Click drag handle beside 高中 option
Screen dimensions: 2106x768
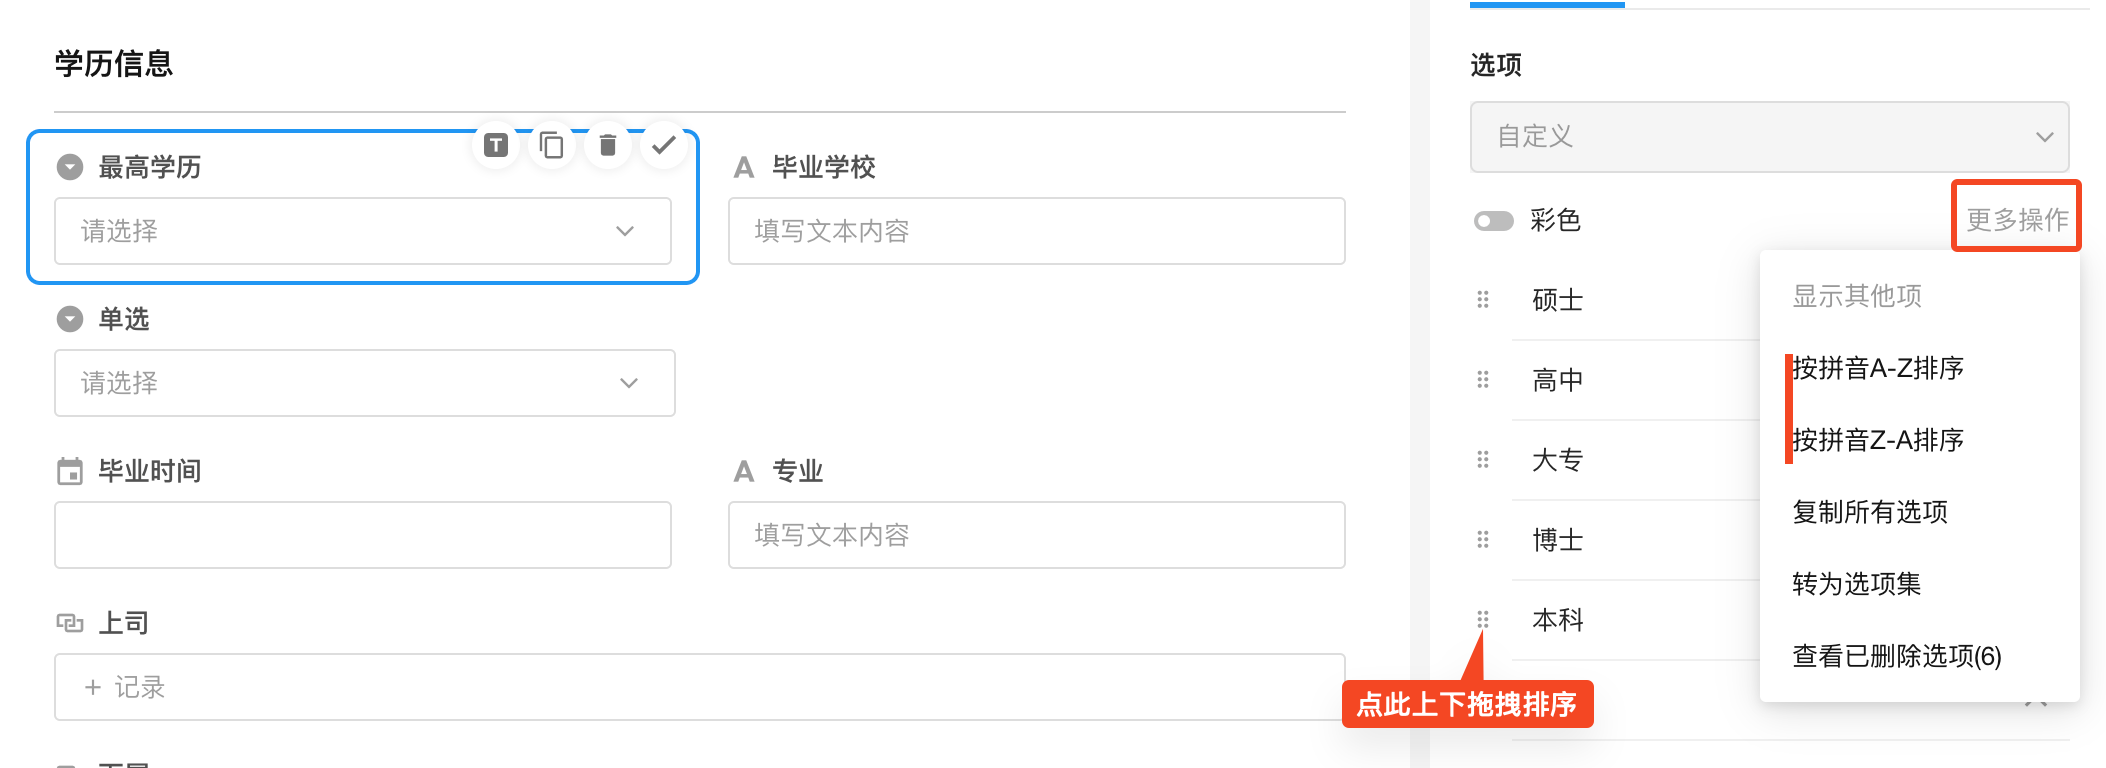pos(1483,379)
